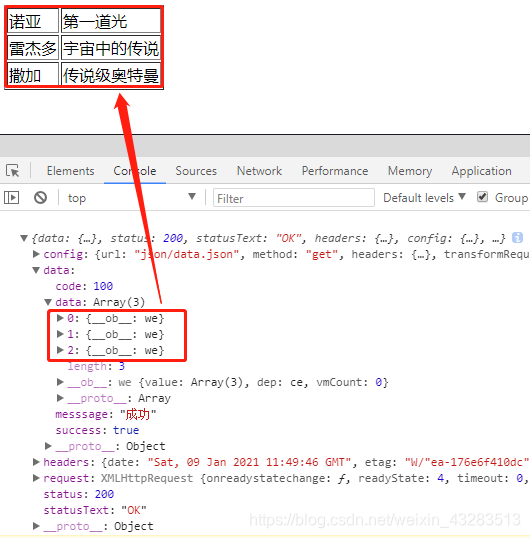530x538 pixels.
Task: Click the blue info badge beside the logged object
Action: click(x=517, y=237)
